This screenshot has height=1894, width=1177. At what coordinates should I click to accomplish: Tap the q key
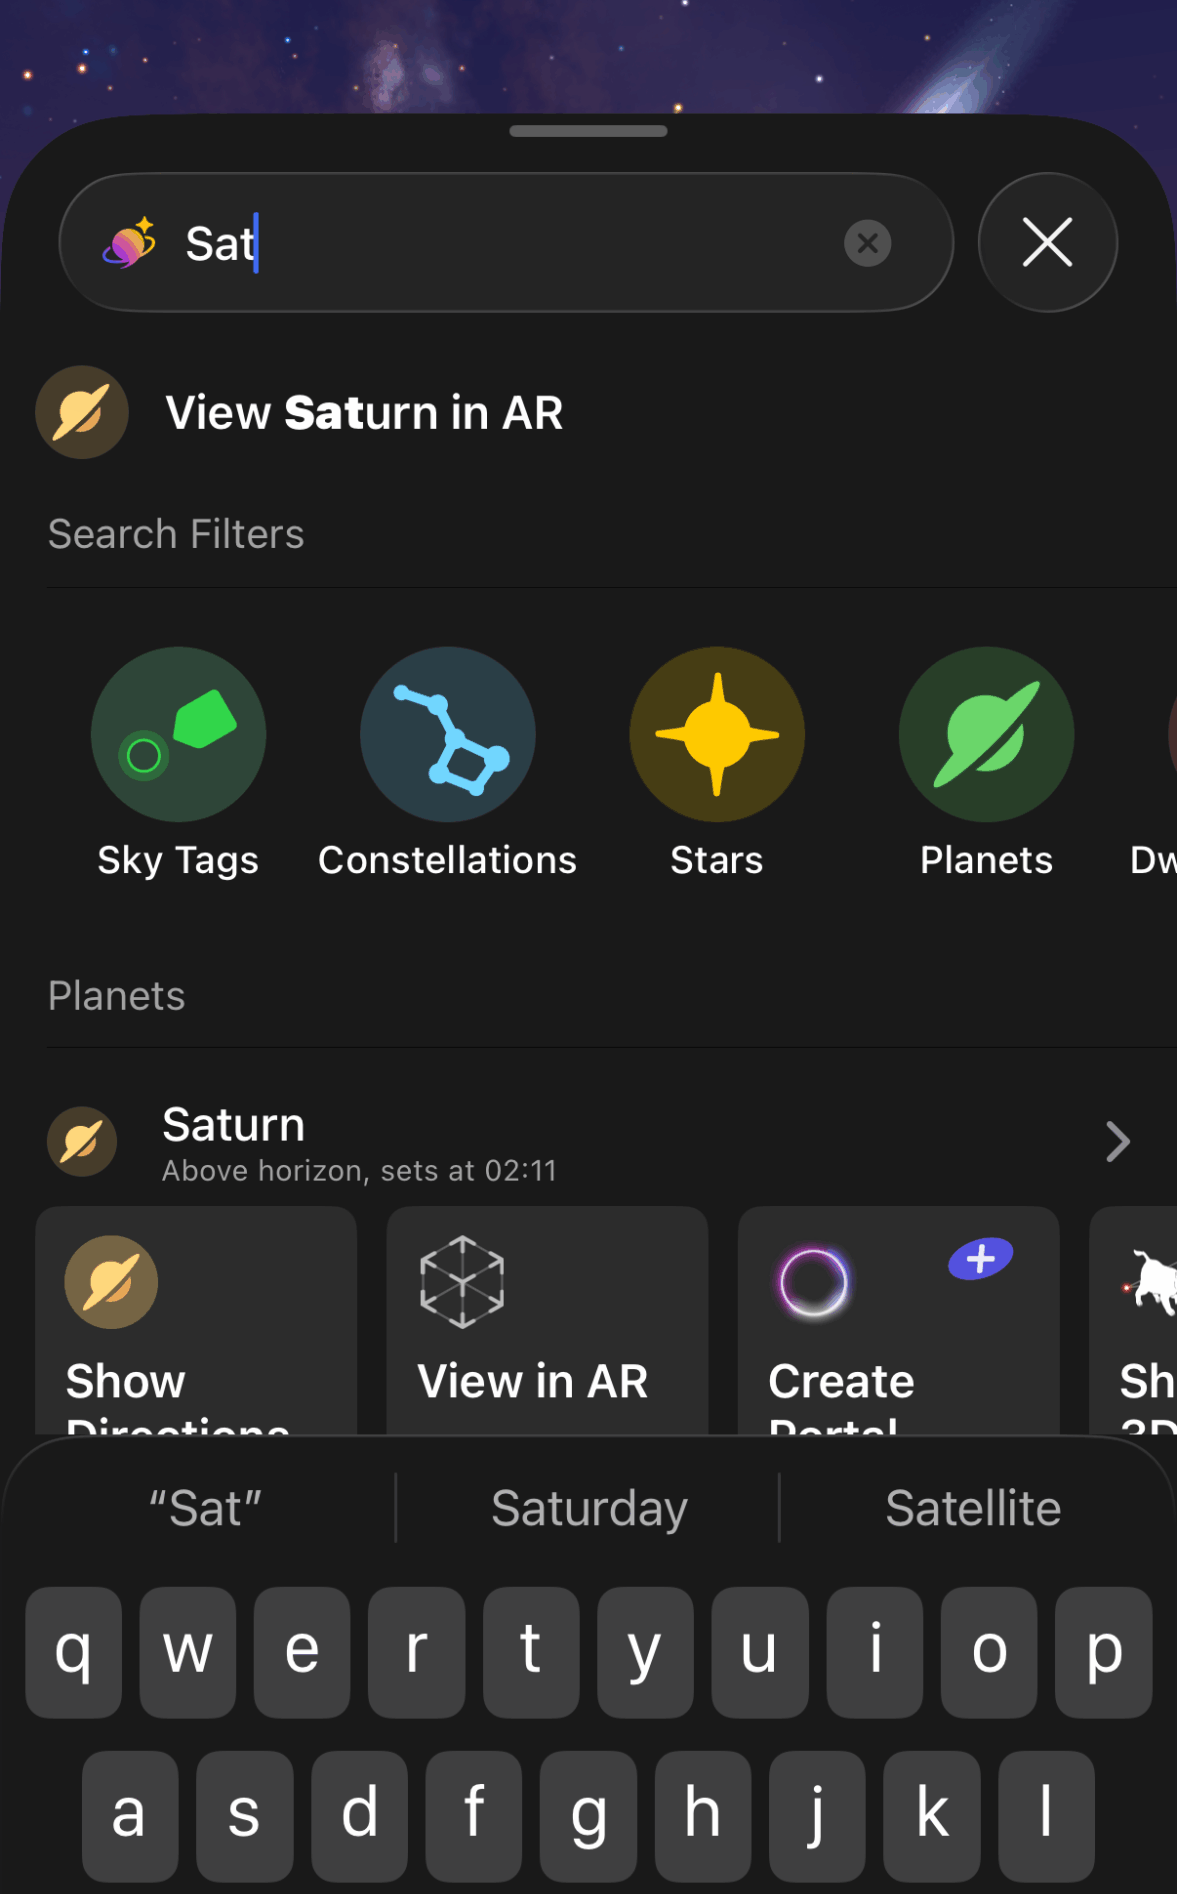(x=74, y=1652)
